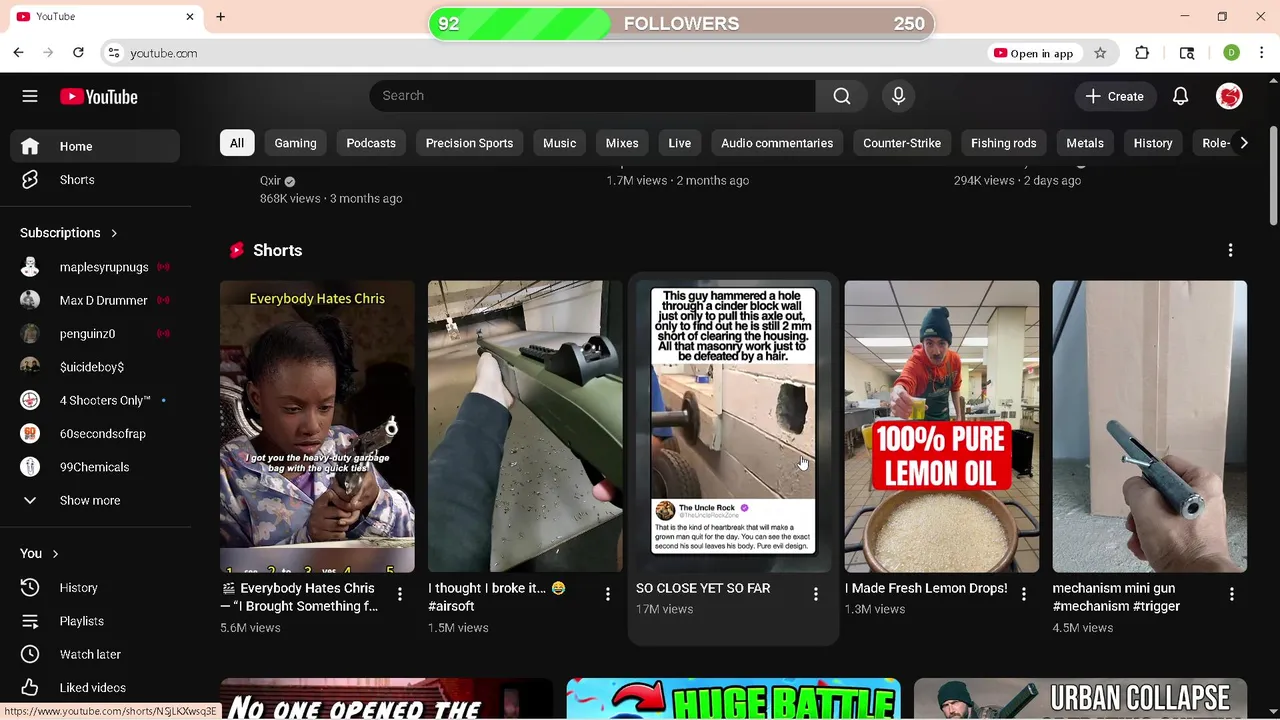Open Playlists in sidebar

96,621
